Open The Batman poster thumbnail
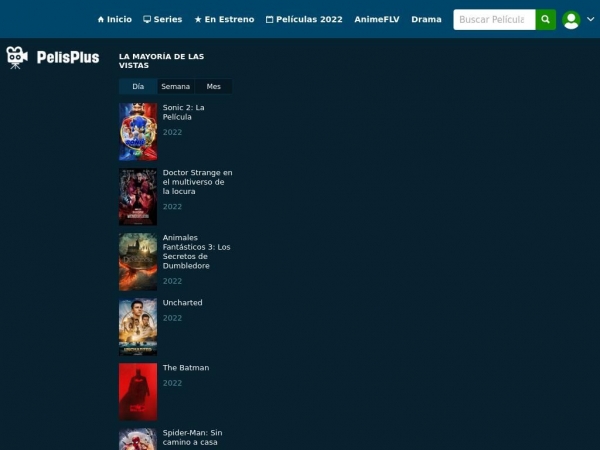Image resolution: width=600 pixels, height=450 pixels. 138,392
